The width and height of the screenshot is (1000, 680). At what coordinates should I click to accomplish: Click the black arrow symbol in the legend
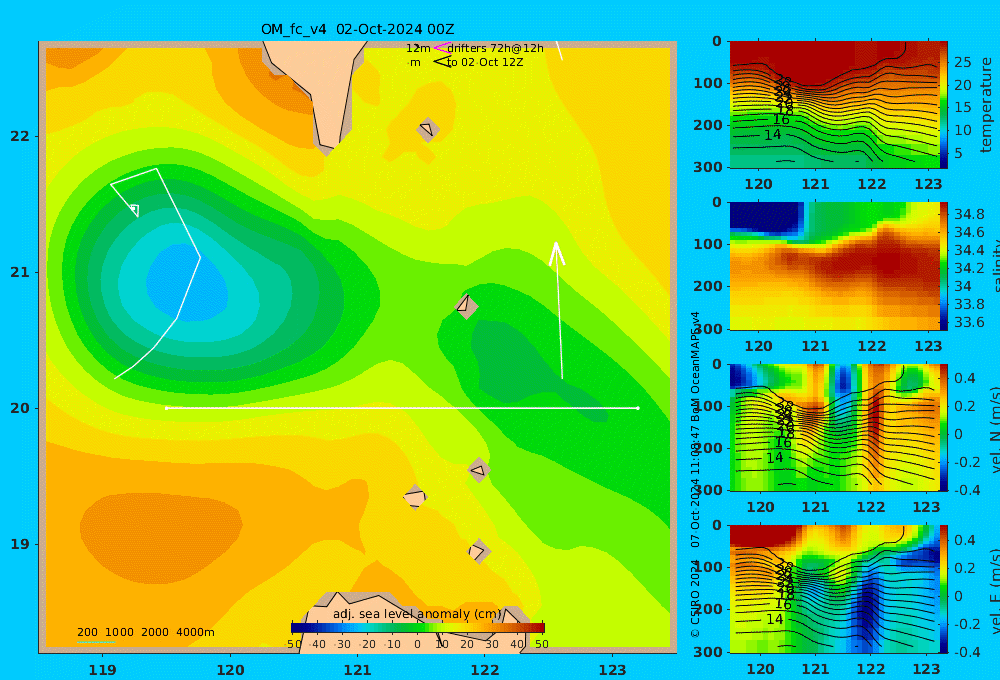(x=442, y=61)
